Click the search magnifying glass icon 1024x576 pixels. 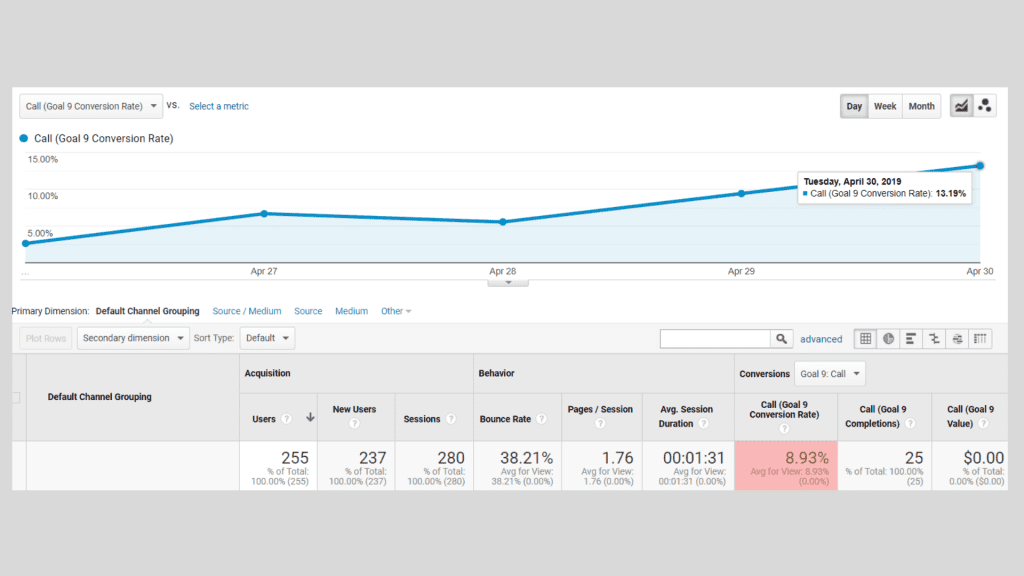coord(781,338)
